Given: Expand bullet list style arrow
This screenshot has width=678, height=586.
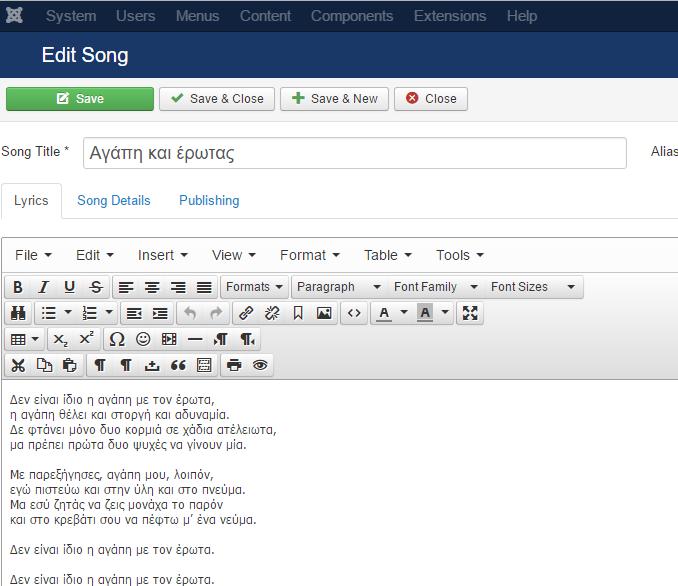Looking at the screenshot, I should tap(68, 312).
